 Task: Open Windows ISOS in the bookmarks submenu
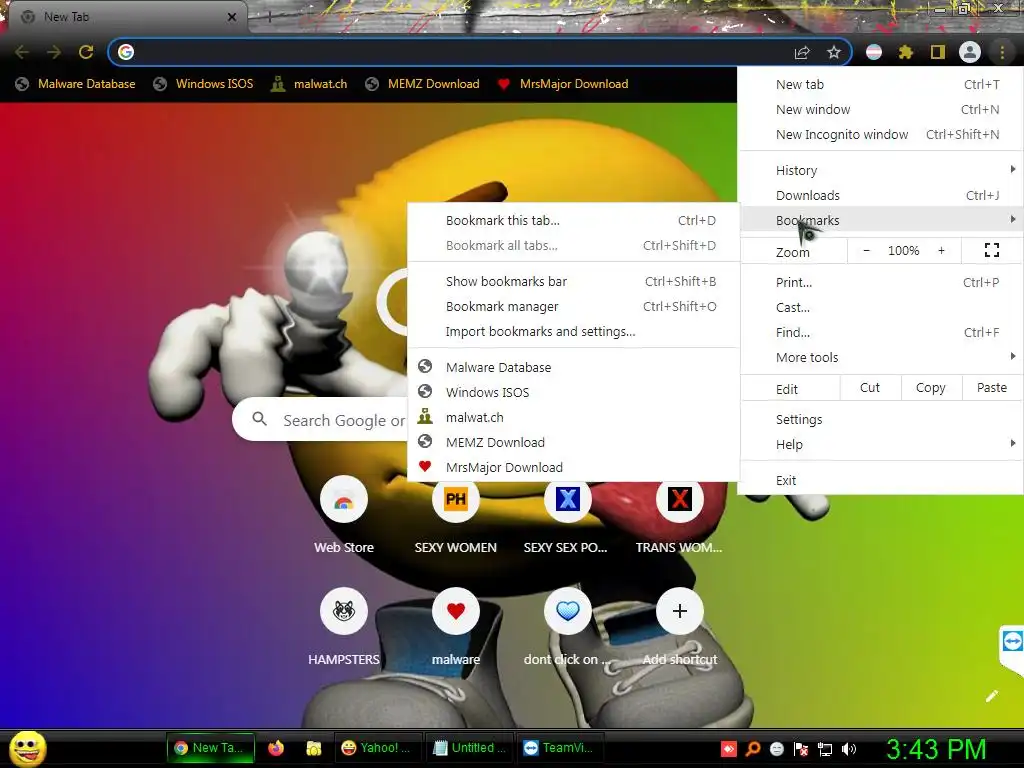coord(573,392)
